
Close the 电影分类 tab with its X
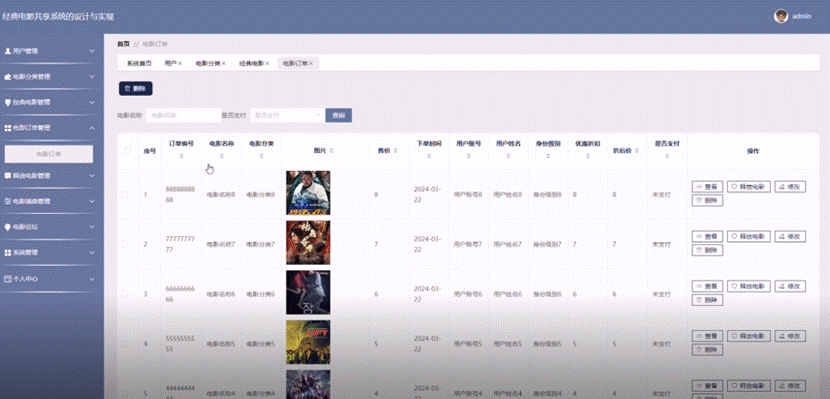tap(223, 64)
